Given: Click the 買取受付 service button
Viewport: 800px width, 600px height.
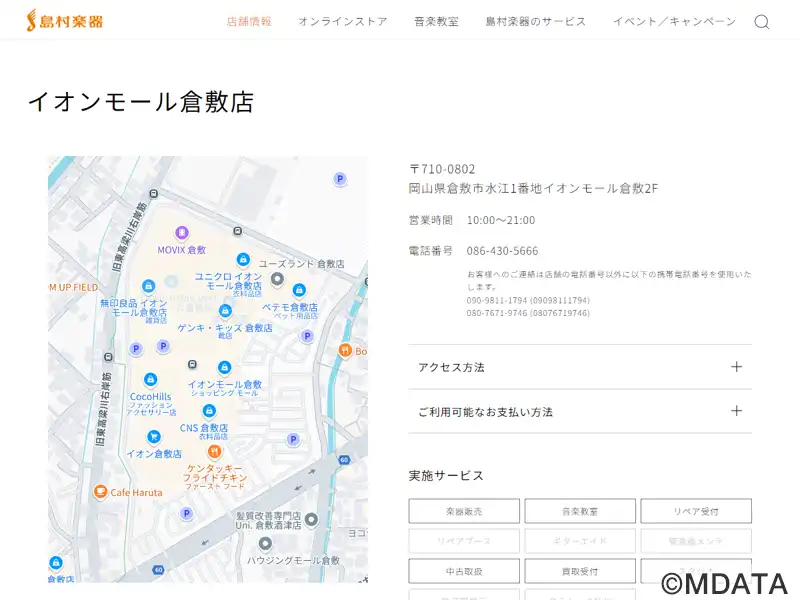Looking at the screenshot, I should (580, 571).
